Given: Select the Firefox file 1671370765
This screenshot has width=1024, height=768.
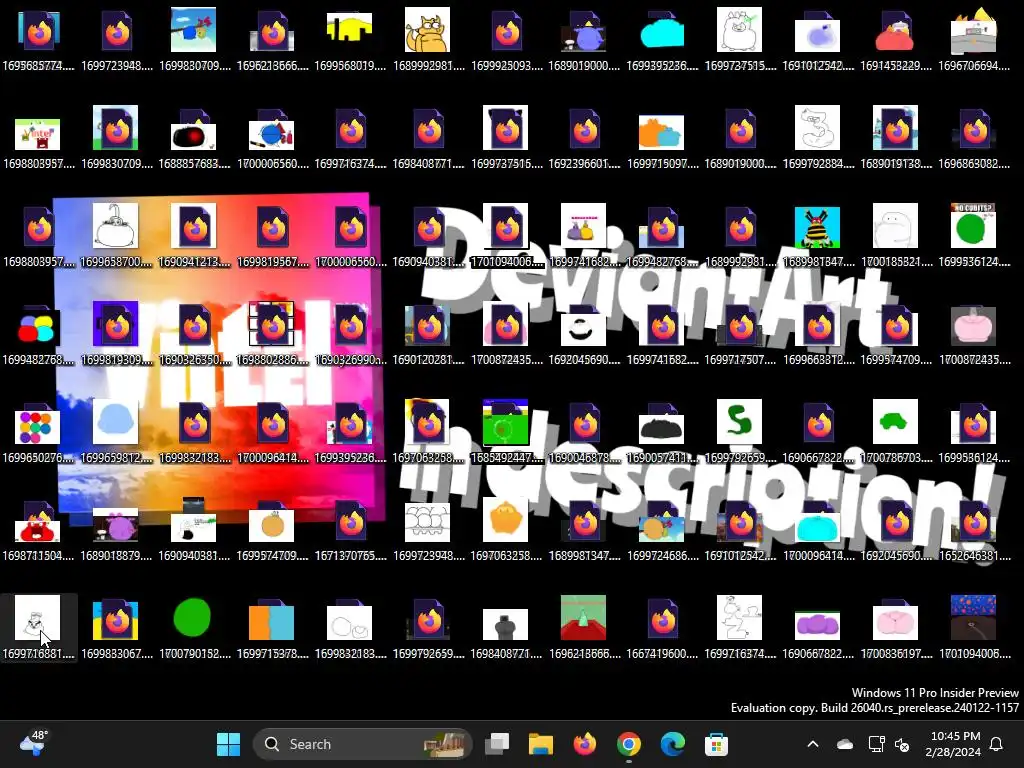Looking at the screenshot, I should tap(350, 529).
